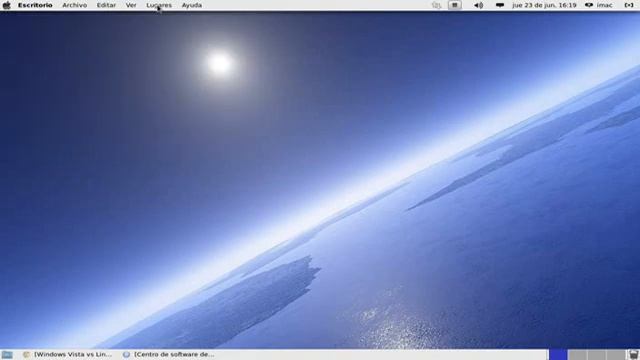The height and width of the screenshot is (360, 640).
Task: Switch to the Windows Vista vs Lin... window
Action: [67, 355]
